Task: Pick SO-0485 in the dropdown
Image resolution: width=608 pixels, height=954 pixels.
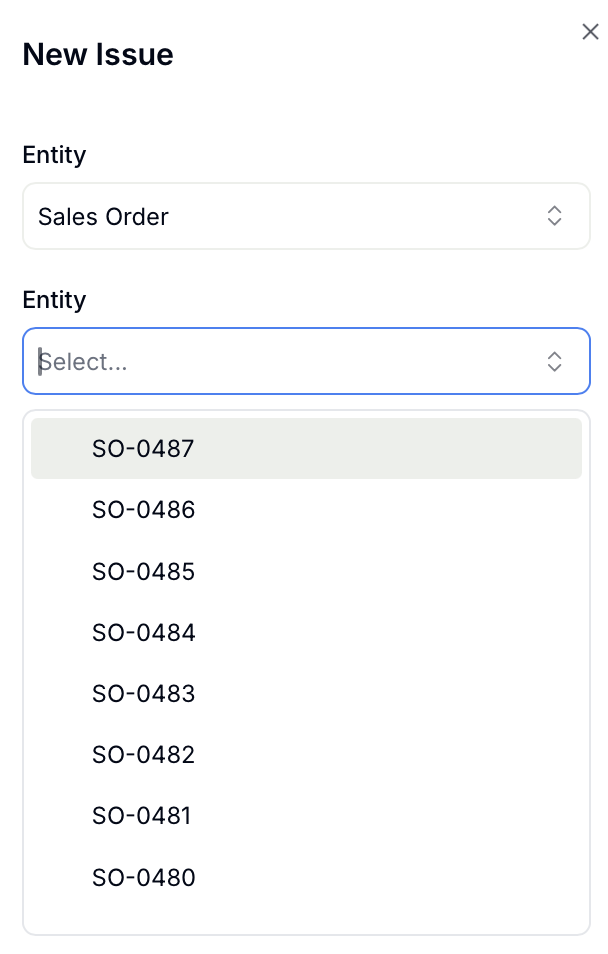Action: 143,572
